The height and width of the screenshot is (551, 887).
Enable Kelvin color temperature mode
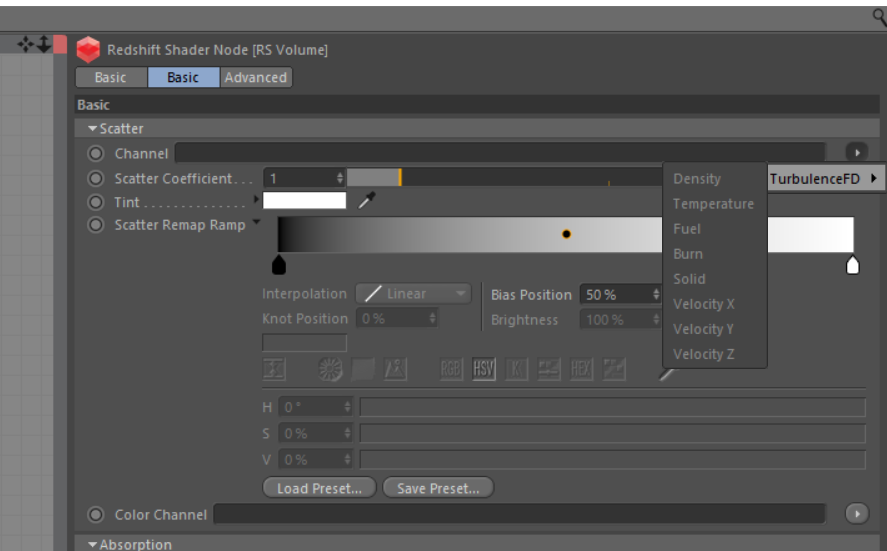[x=516, y=369]
